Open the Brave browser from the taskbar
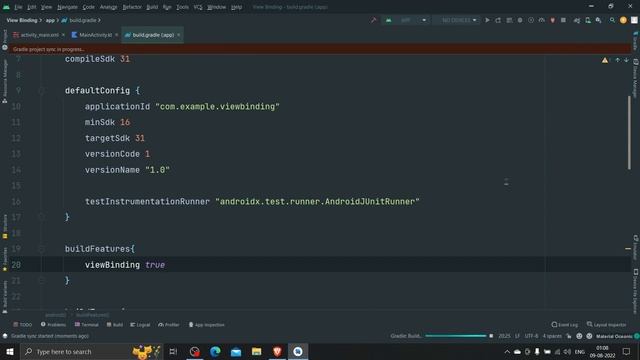Image resolution: width=640 pixels, height=360 pixels. [x=277, y=351]
